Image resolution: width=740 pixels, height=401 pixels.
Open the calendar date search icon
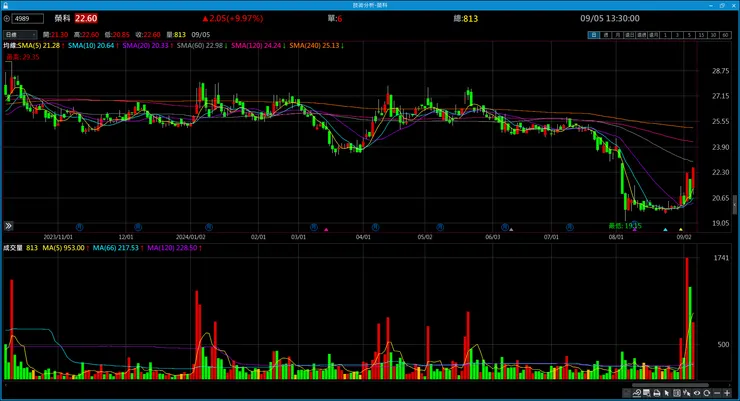click(x=647, y=393)
